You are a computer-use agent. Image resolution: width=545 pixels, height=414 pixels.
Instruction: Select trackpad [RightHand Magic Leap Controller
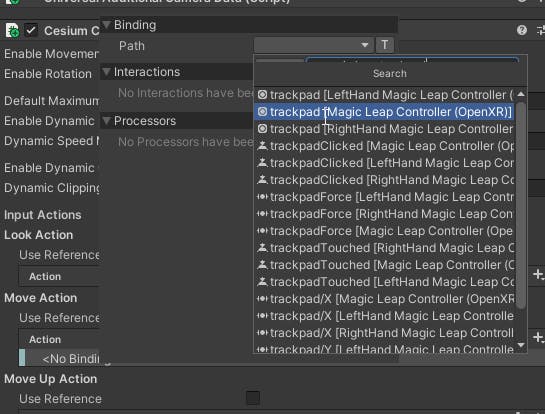(384, 129)
